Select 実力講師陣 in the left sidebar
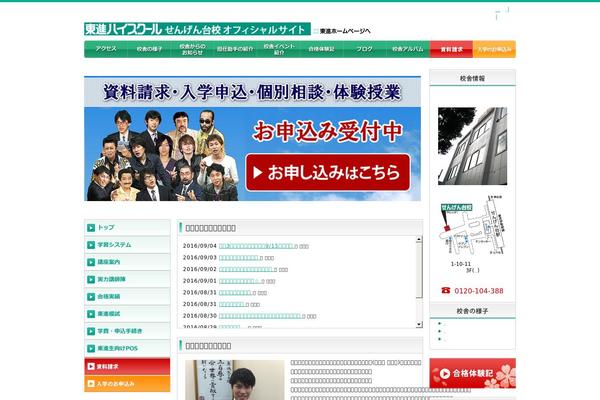This screenshot has height=400, width=600. point(127,279)
